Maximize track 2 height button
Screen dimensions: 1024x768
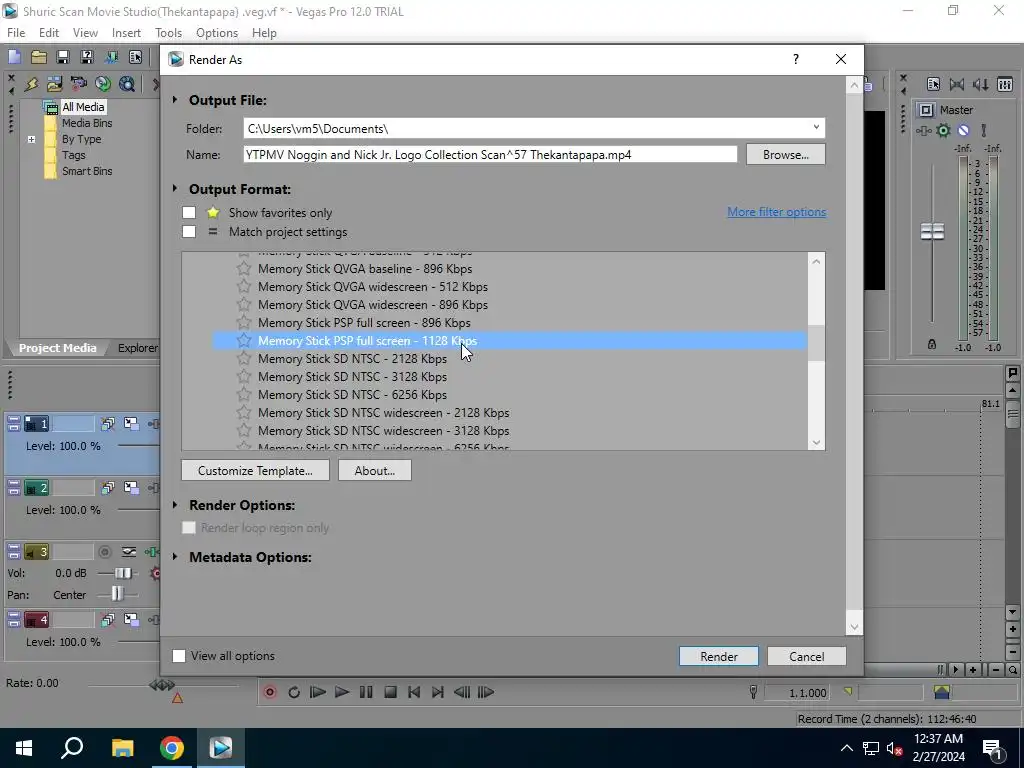coord(14,492)
